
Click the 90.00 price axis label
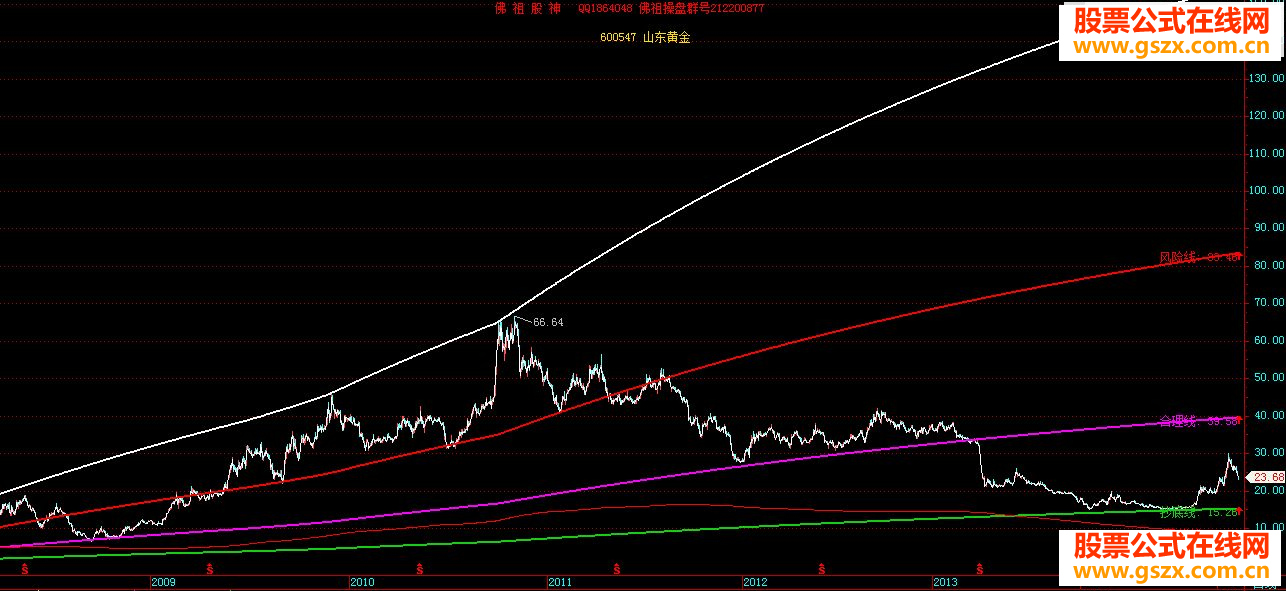coord(1268,228)
